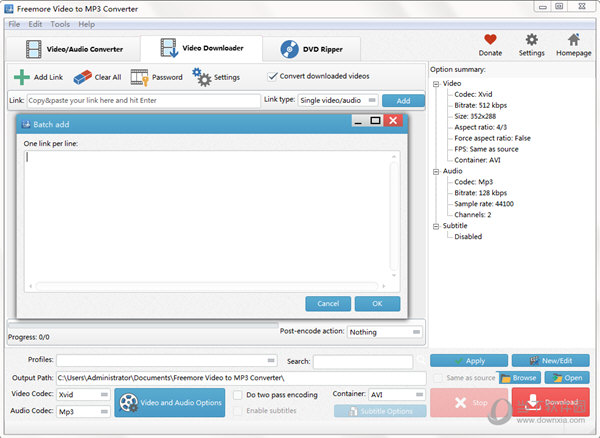The width and height of the screenshot is (600, 438).
Task: Click the Output Path field
Action: pyautogui.click(x=241, y=378)
